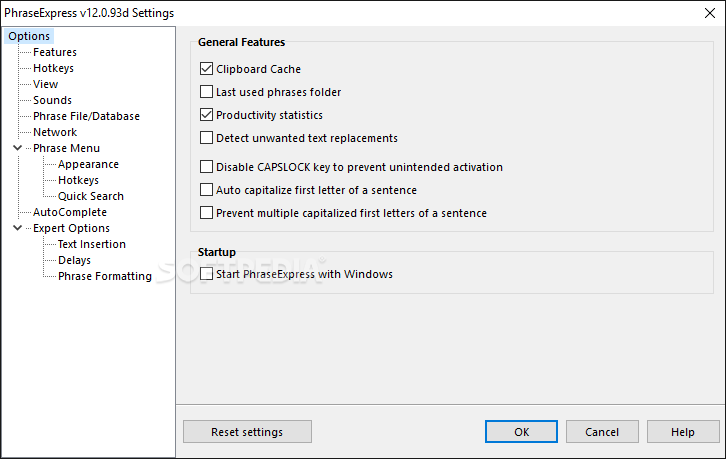Collapse the Phrase Menu tree node
This screenshot has height=459, width=726.
[18, 148]
